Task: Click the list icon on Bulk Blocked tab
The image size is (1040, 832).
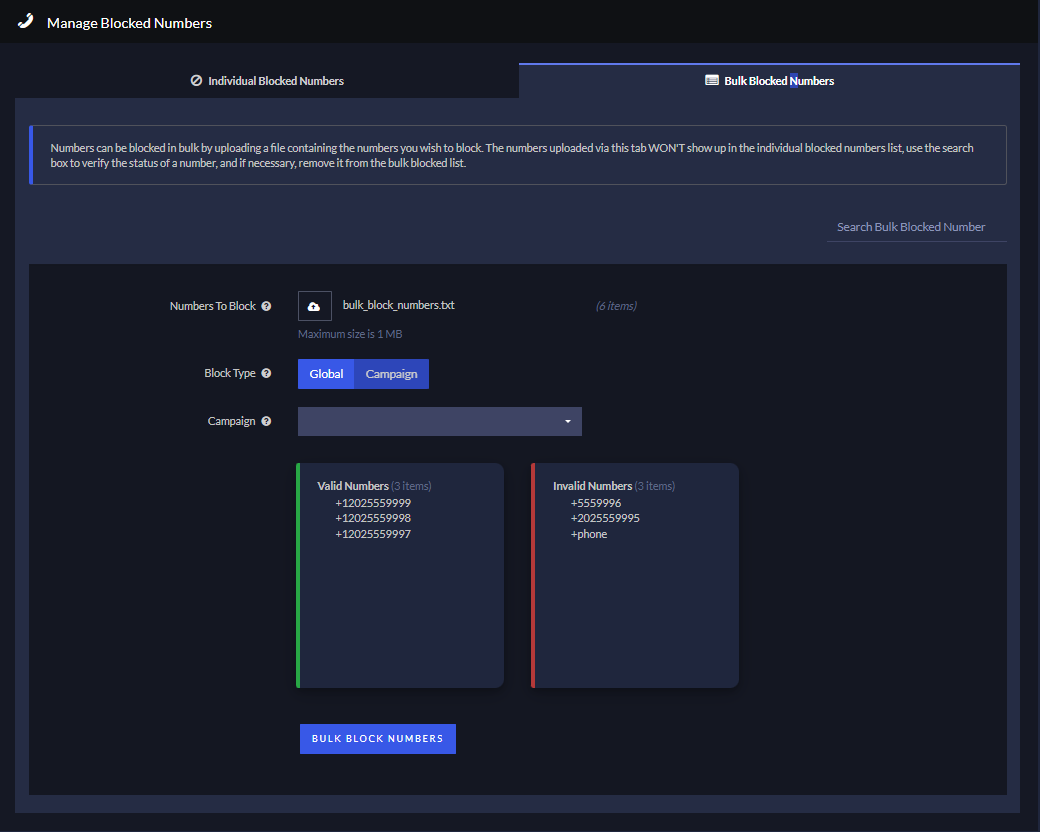Action: pyautogui.click(x=712, y=80)
